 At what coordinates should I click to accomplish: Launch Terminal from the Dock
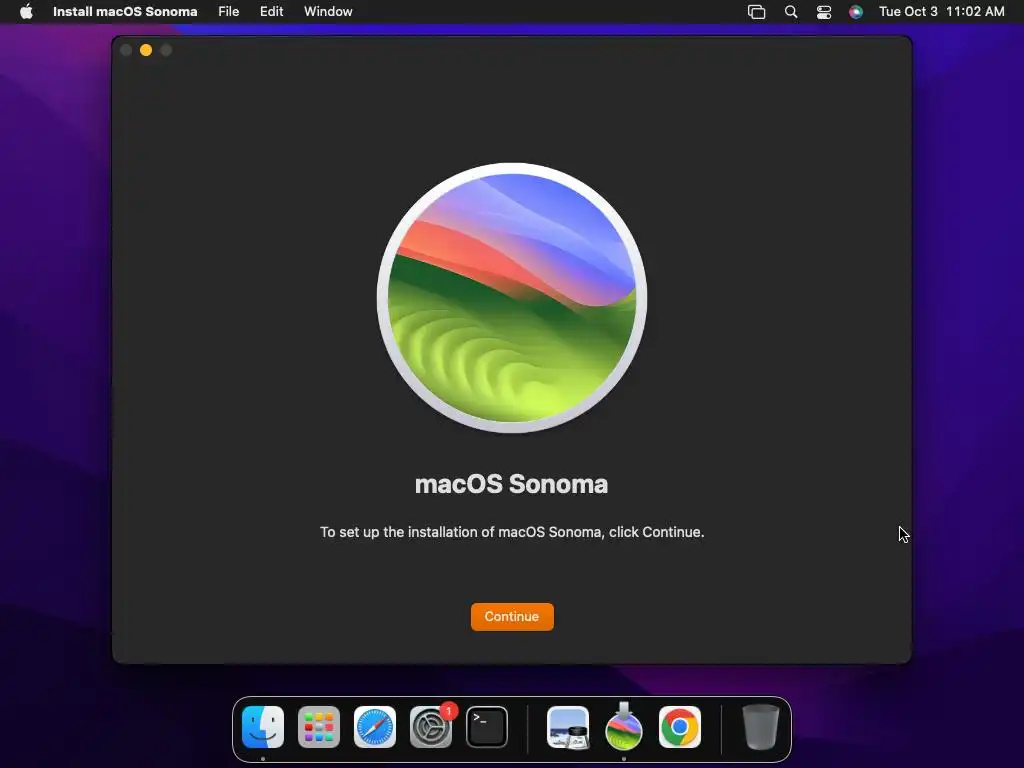487,727
